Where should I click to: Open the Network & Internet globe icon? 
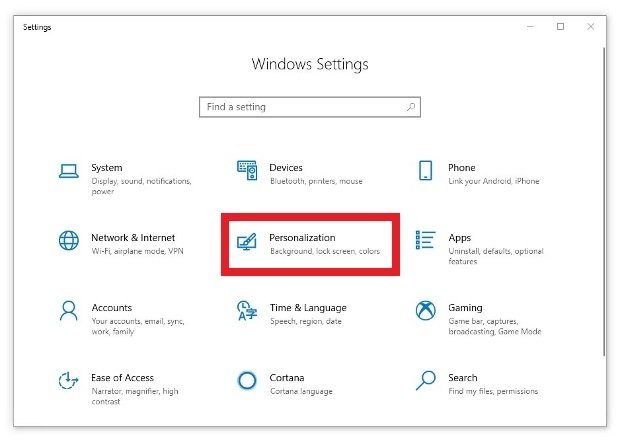click(x=69, y=240)
